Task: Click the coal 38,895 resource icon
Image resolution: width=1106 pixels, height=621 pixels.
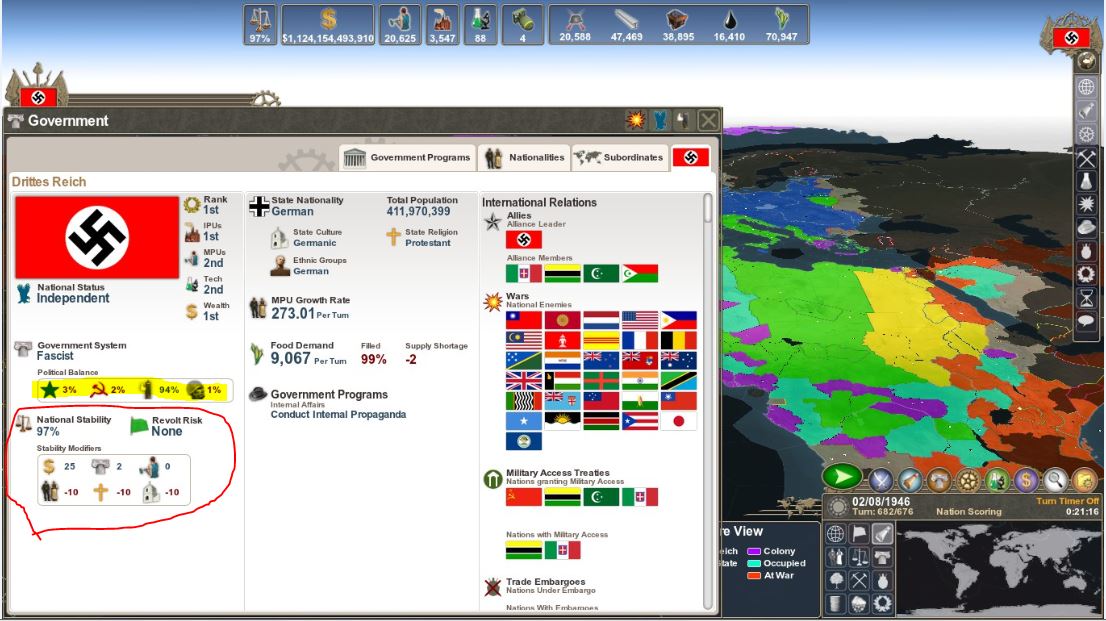Action: [678, 25]
